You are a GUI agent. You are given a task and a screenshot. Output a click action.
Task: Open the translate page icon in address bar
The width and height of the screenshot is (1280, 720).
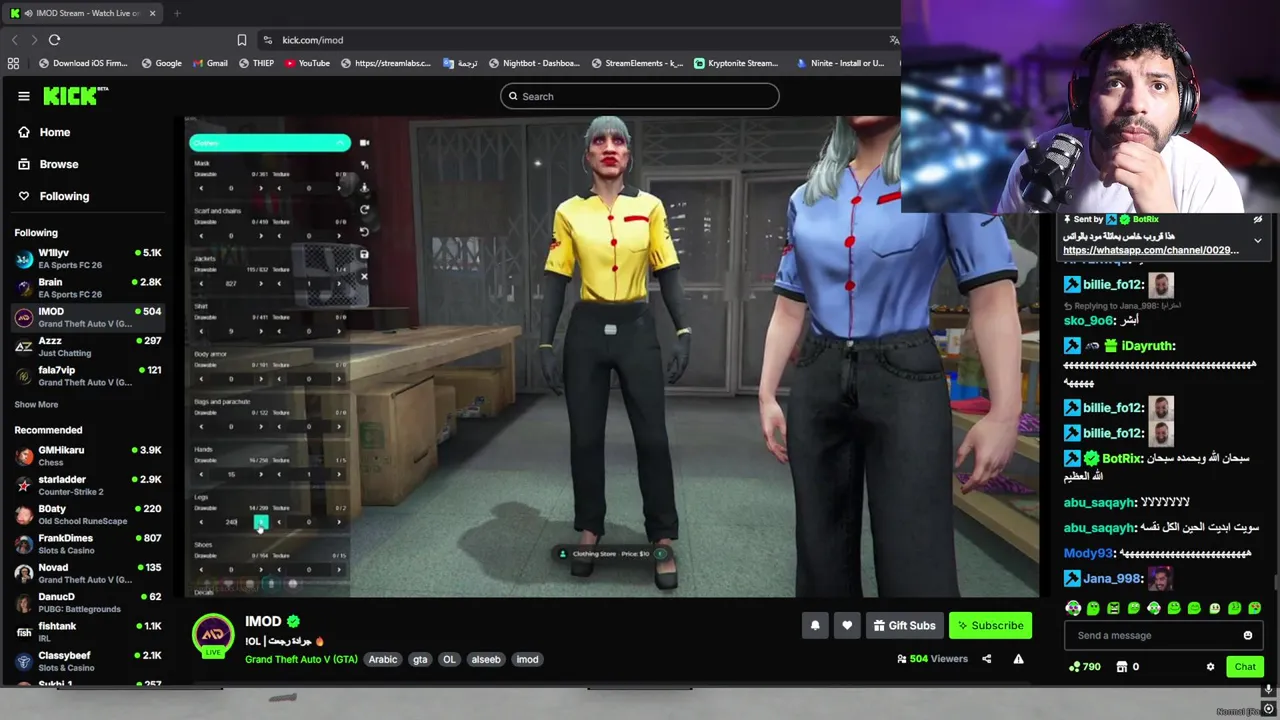[x=894, y=40]
